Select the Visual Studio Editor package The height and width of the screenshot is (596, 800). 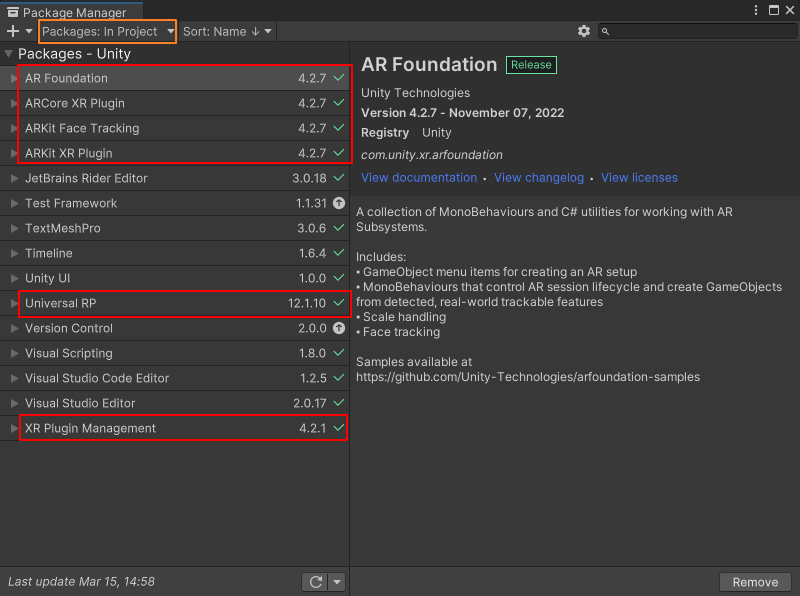(174, 403)
